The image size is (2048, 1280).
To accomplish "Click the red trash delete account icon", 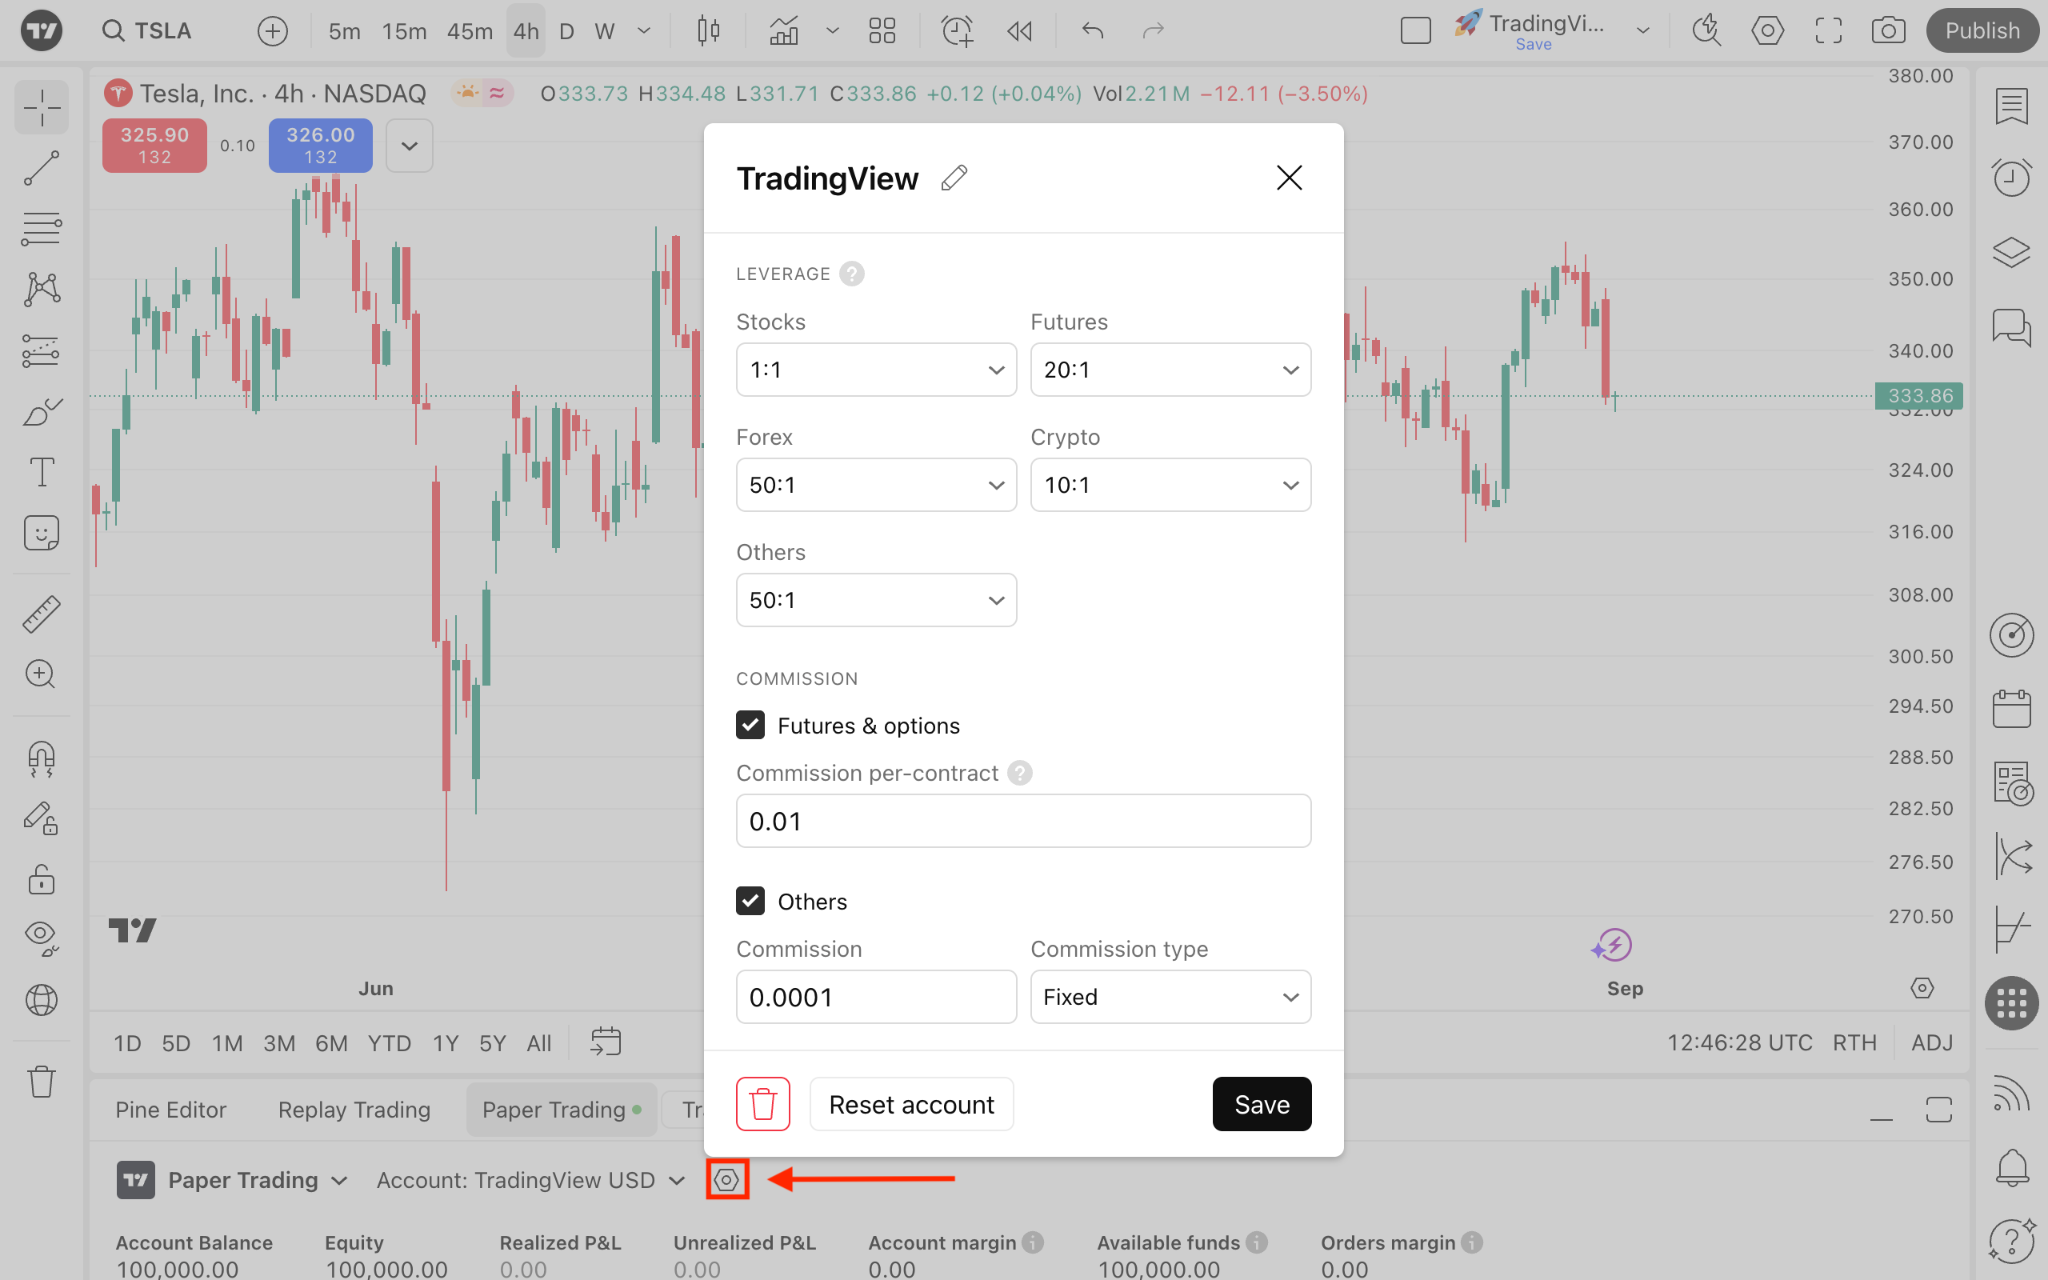I will tap(763, 1104).
